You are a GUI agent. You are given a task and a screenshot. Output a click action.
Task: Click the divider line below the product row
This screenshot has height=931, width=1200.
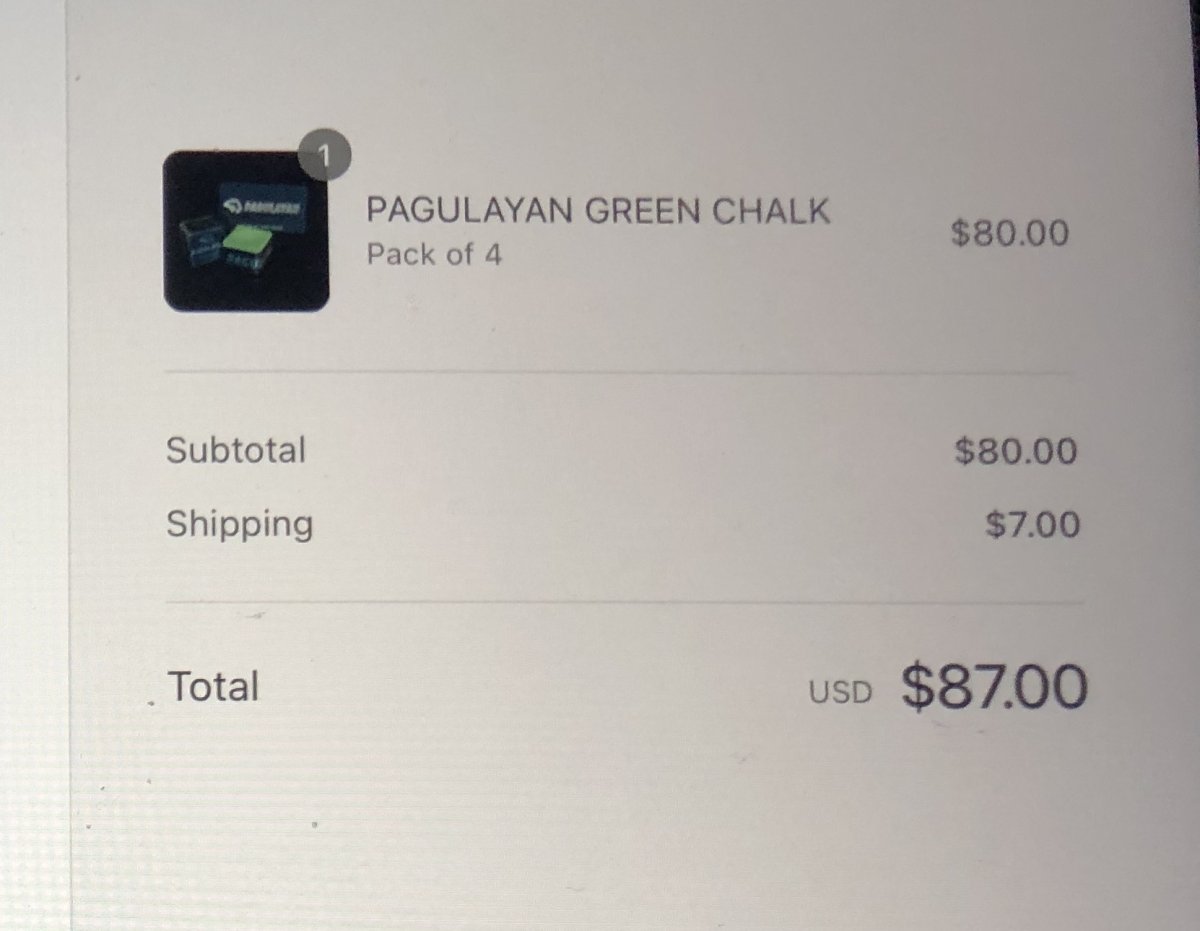coord(616,374)
